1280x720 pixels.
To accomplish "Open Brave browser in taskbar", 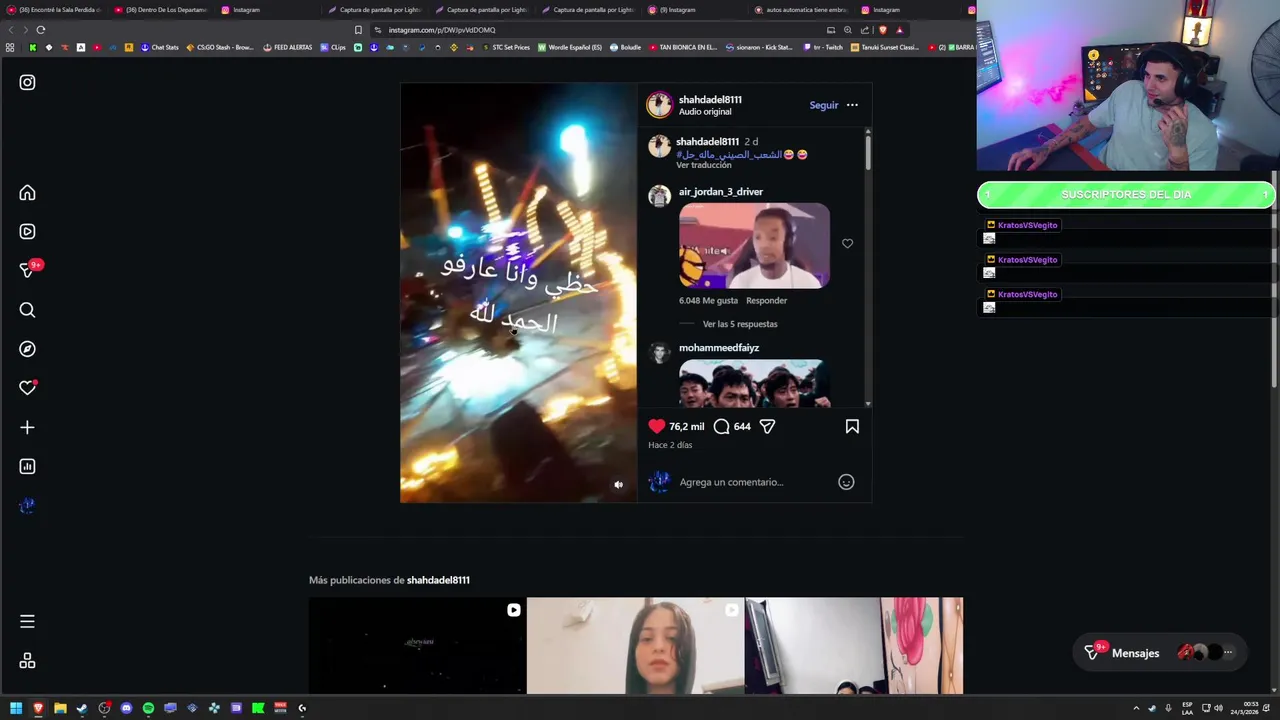I will 38,708.
